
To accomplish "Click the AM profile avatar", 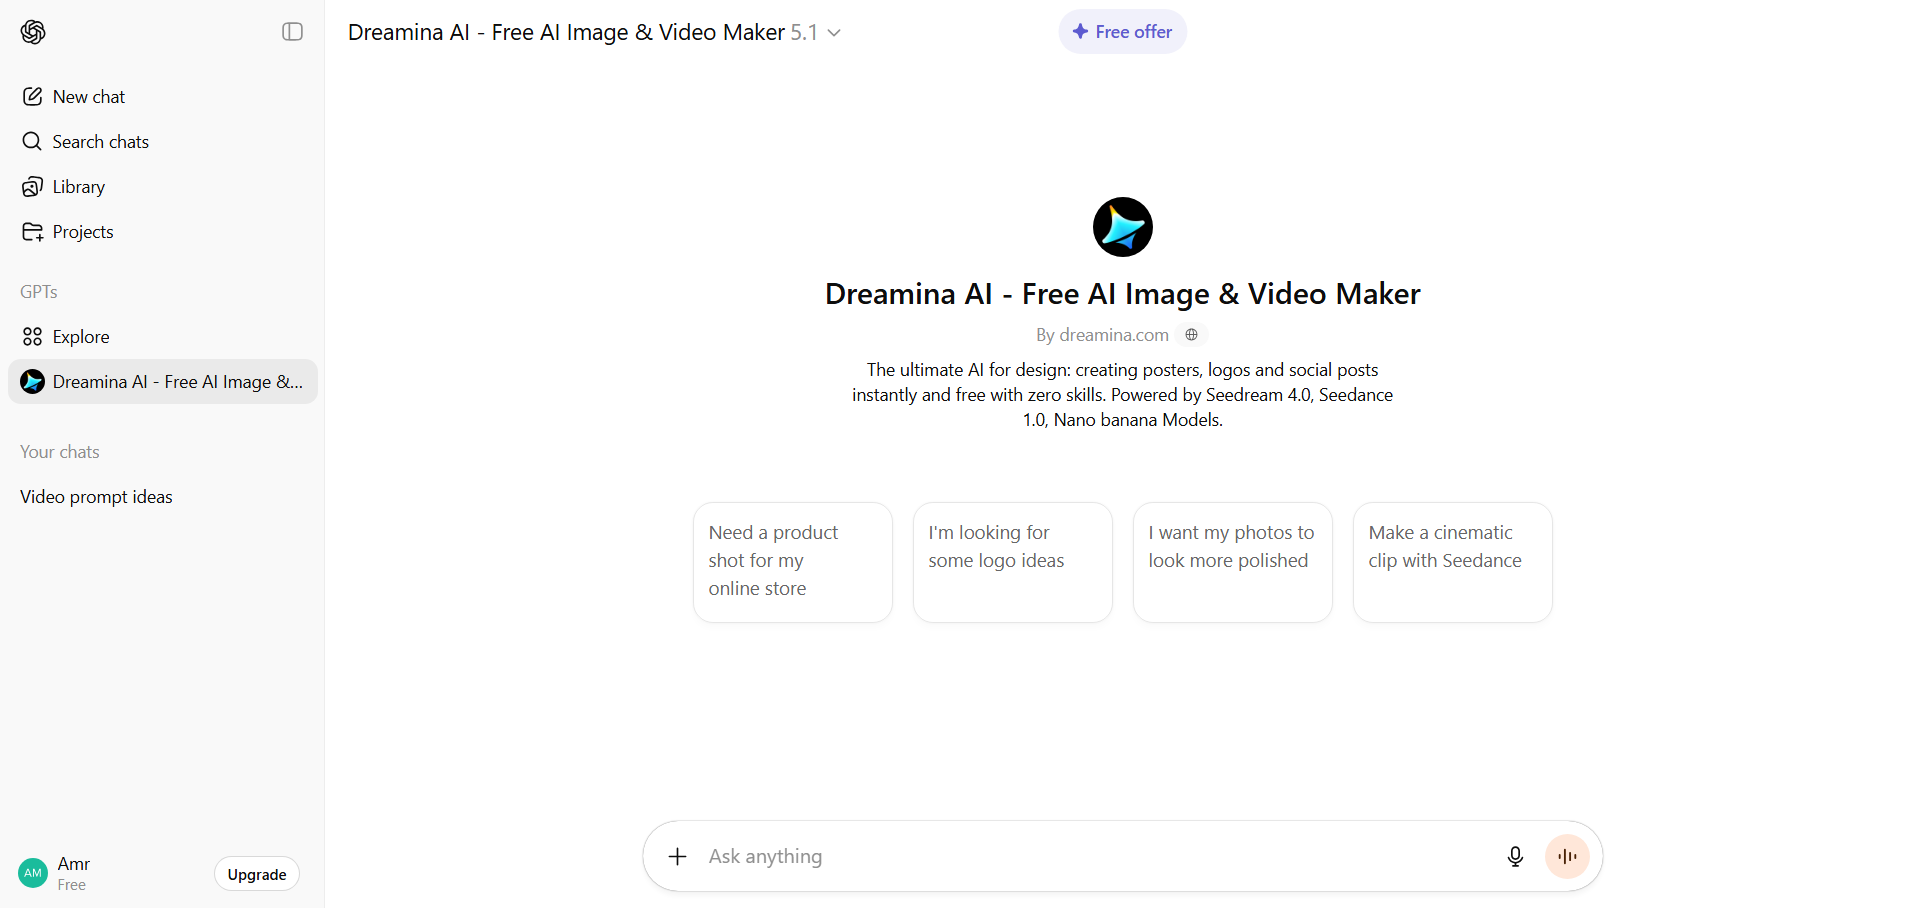I will [33, 873].
